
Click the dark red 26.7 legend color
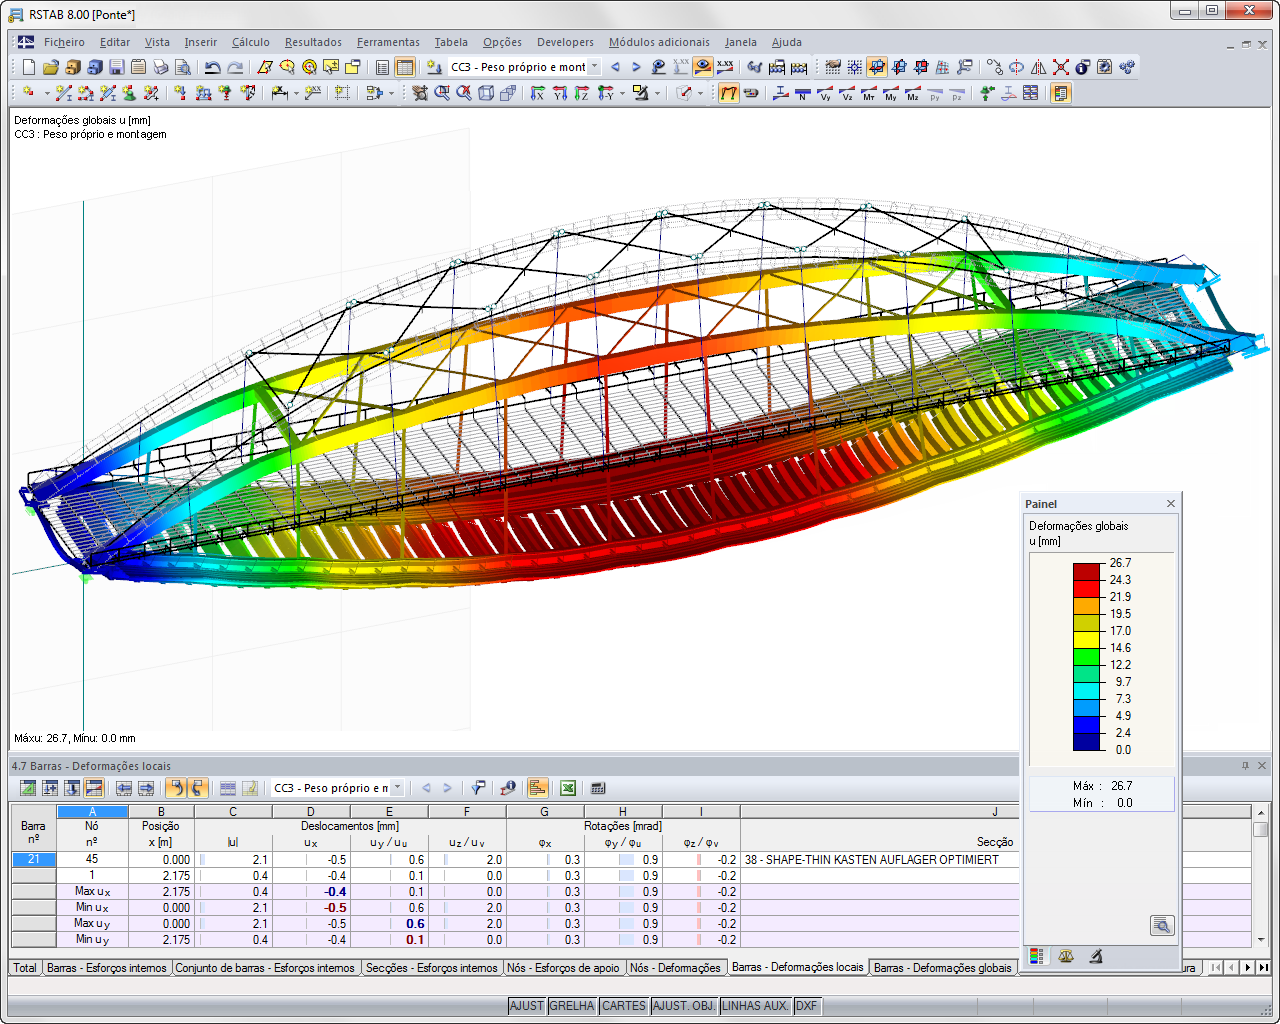click(1087, 571)
